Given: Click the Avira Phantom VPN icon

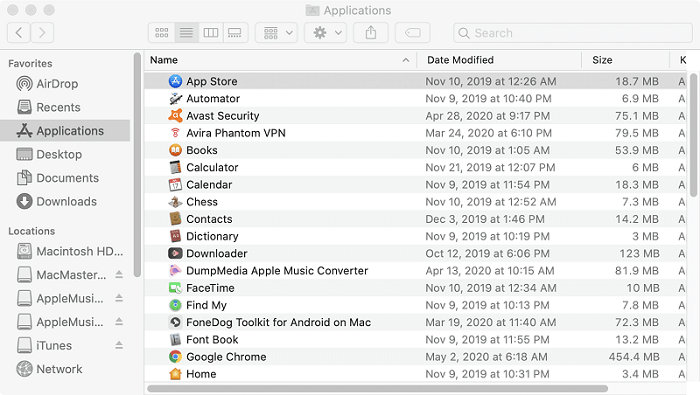Looking at the screenshot, I should click(x=175, y=133).
